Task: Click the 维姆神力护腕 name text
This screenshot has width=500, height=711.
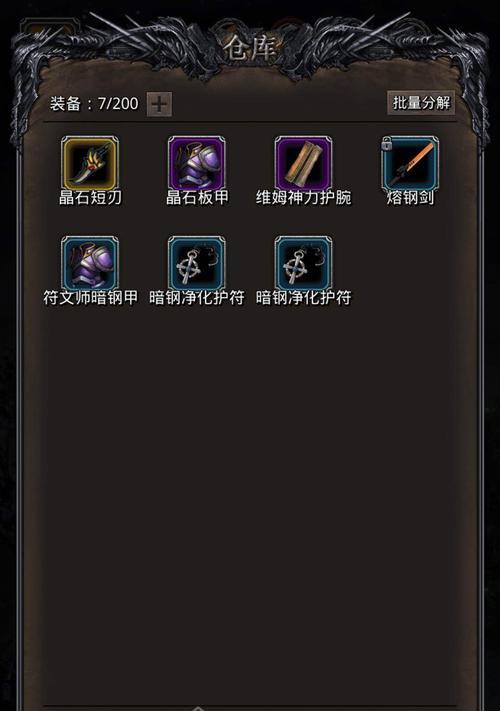Action: click(x=303, y=198)
